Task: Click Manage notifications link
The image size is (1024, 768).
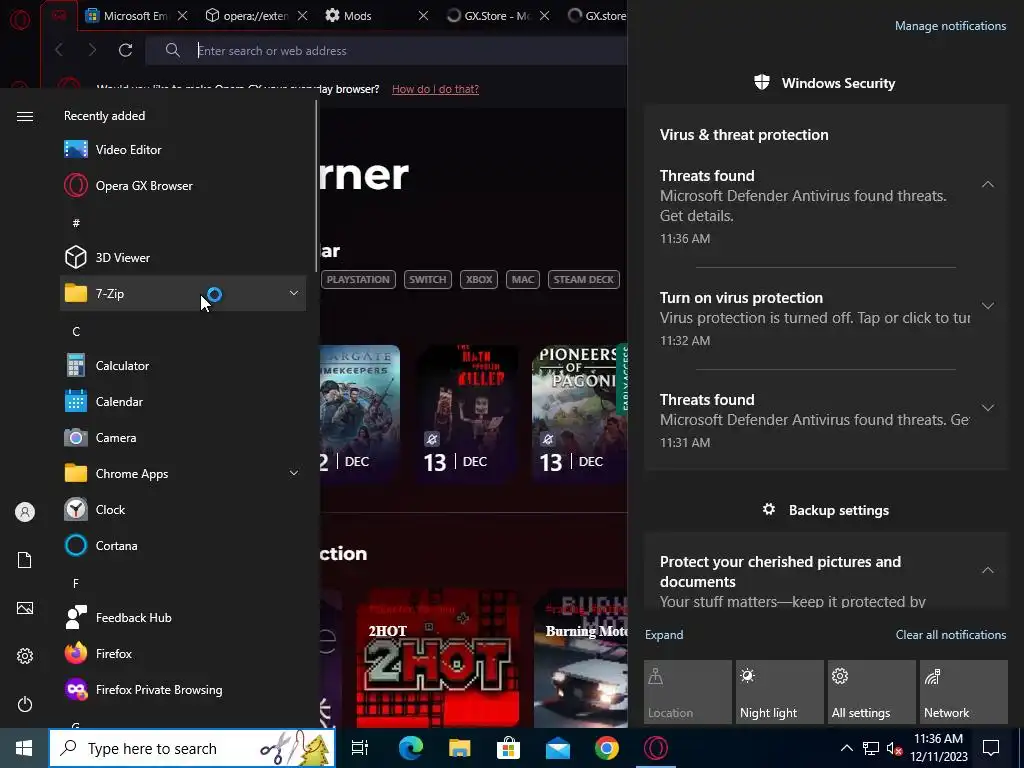Action: click(x=950, y=26)
